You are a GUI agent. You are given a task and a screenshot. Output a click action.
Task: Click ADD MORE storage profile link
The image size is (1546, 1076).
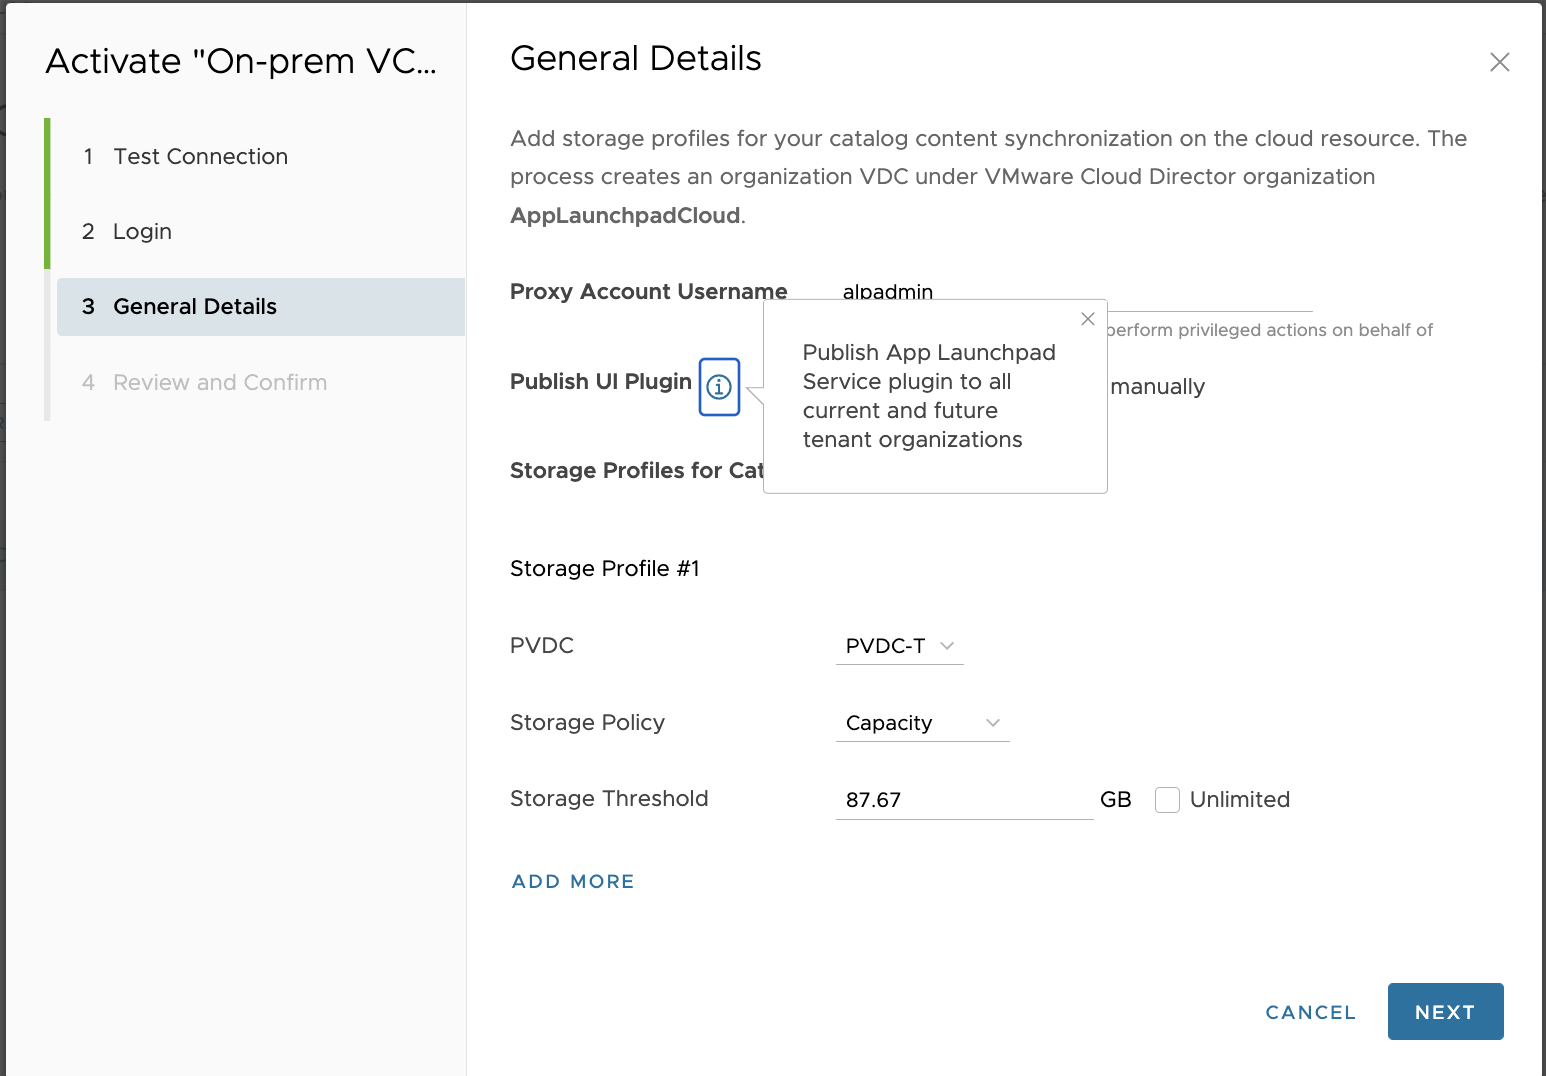point(573,881)
